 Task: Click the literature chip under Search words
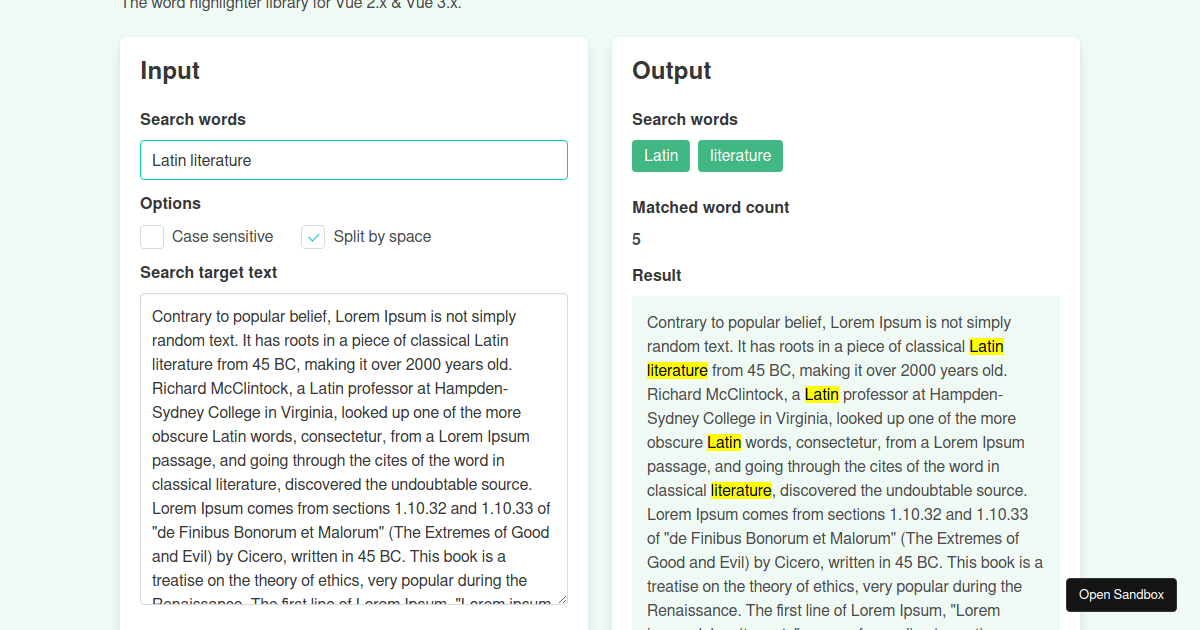pyautogui.click(x=740, y=155)
